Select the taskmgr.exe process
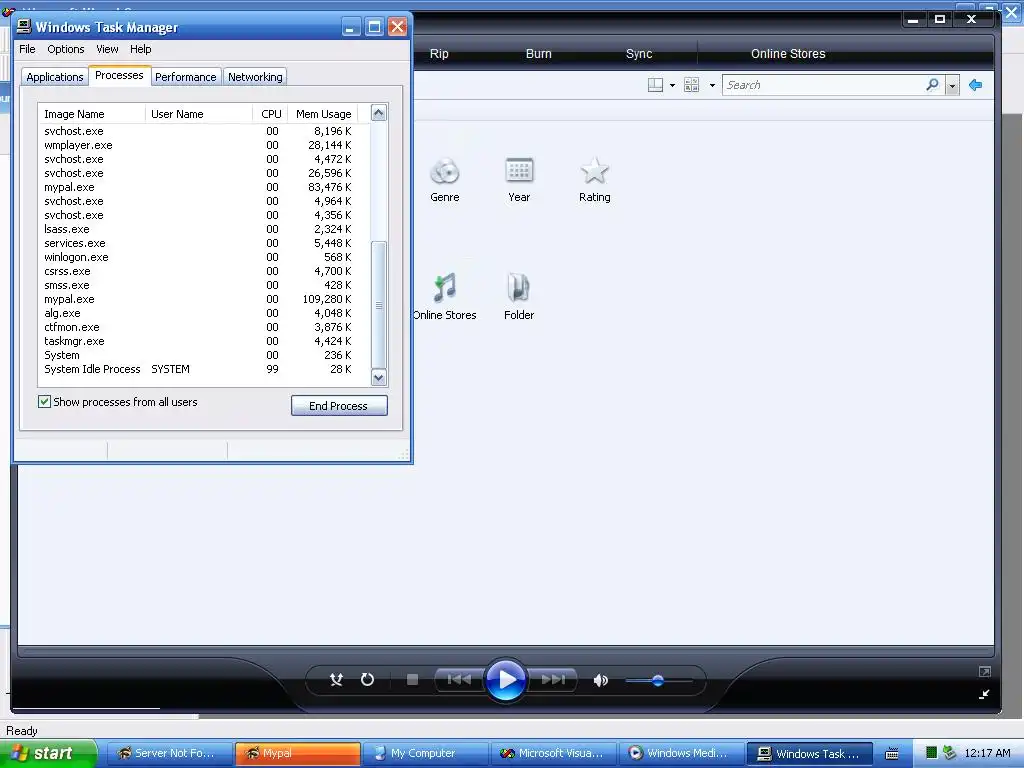Screen dimensions: 1024x768 [x=204, y=341]
